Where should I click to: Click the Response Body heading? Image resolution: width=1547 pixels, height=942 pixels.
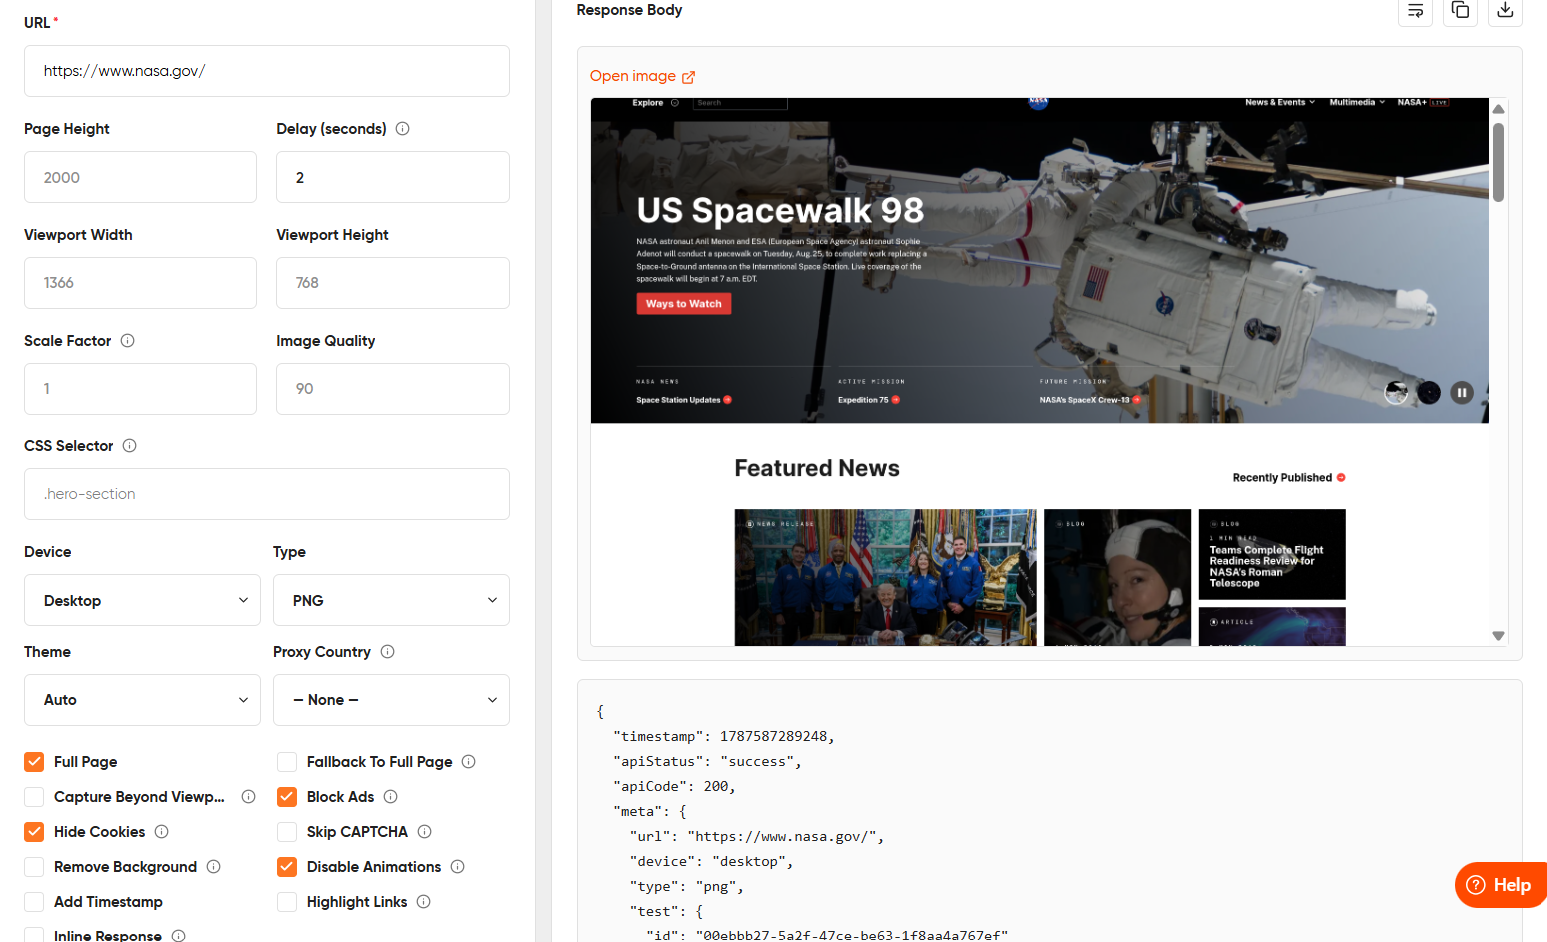pos(629,10)
